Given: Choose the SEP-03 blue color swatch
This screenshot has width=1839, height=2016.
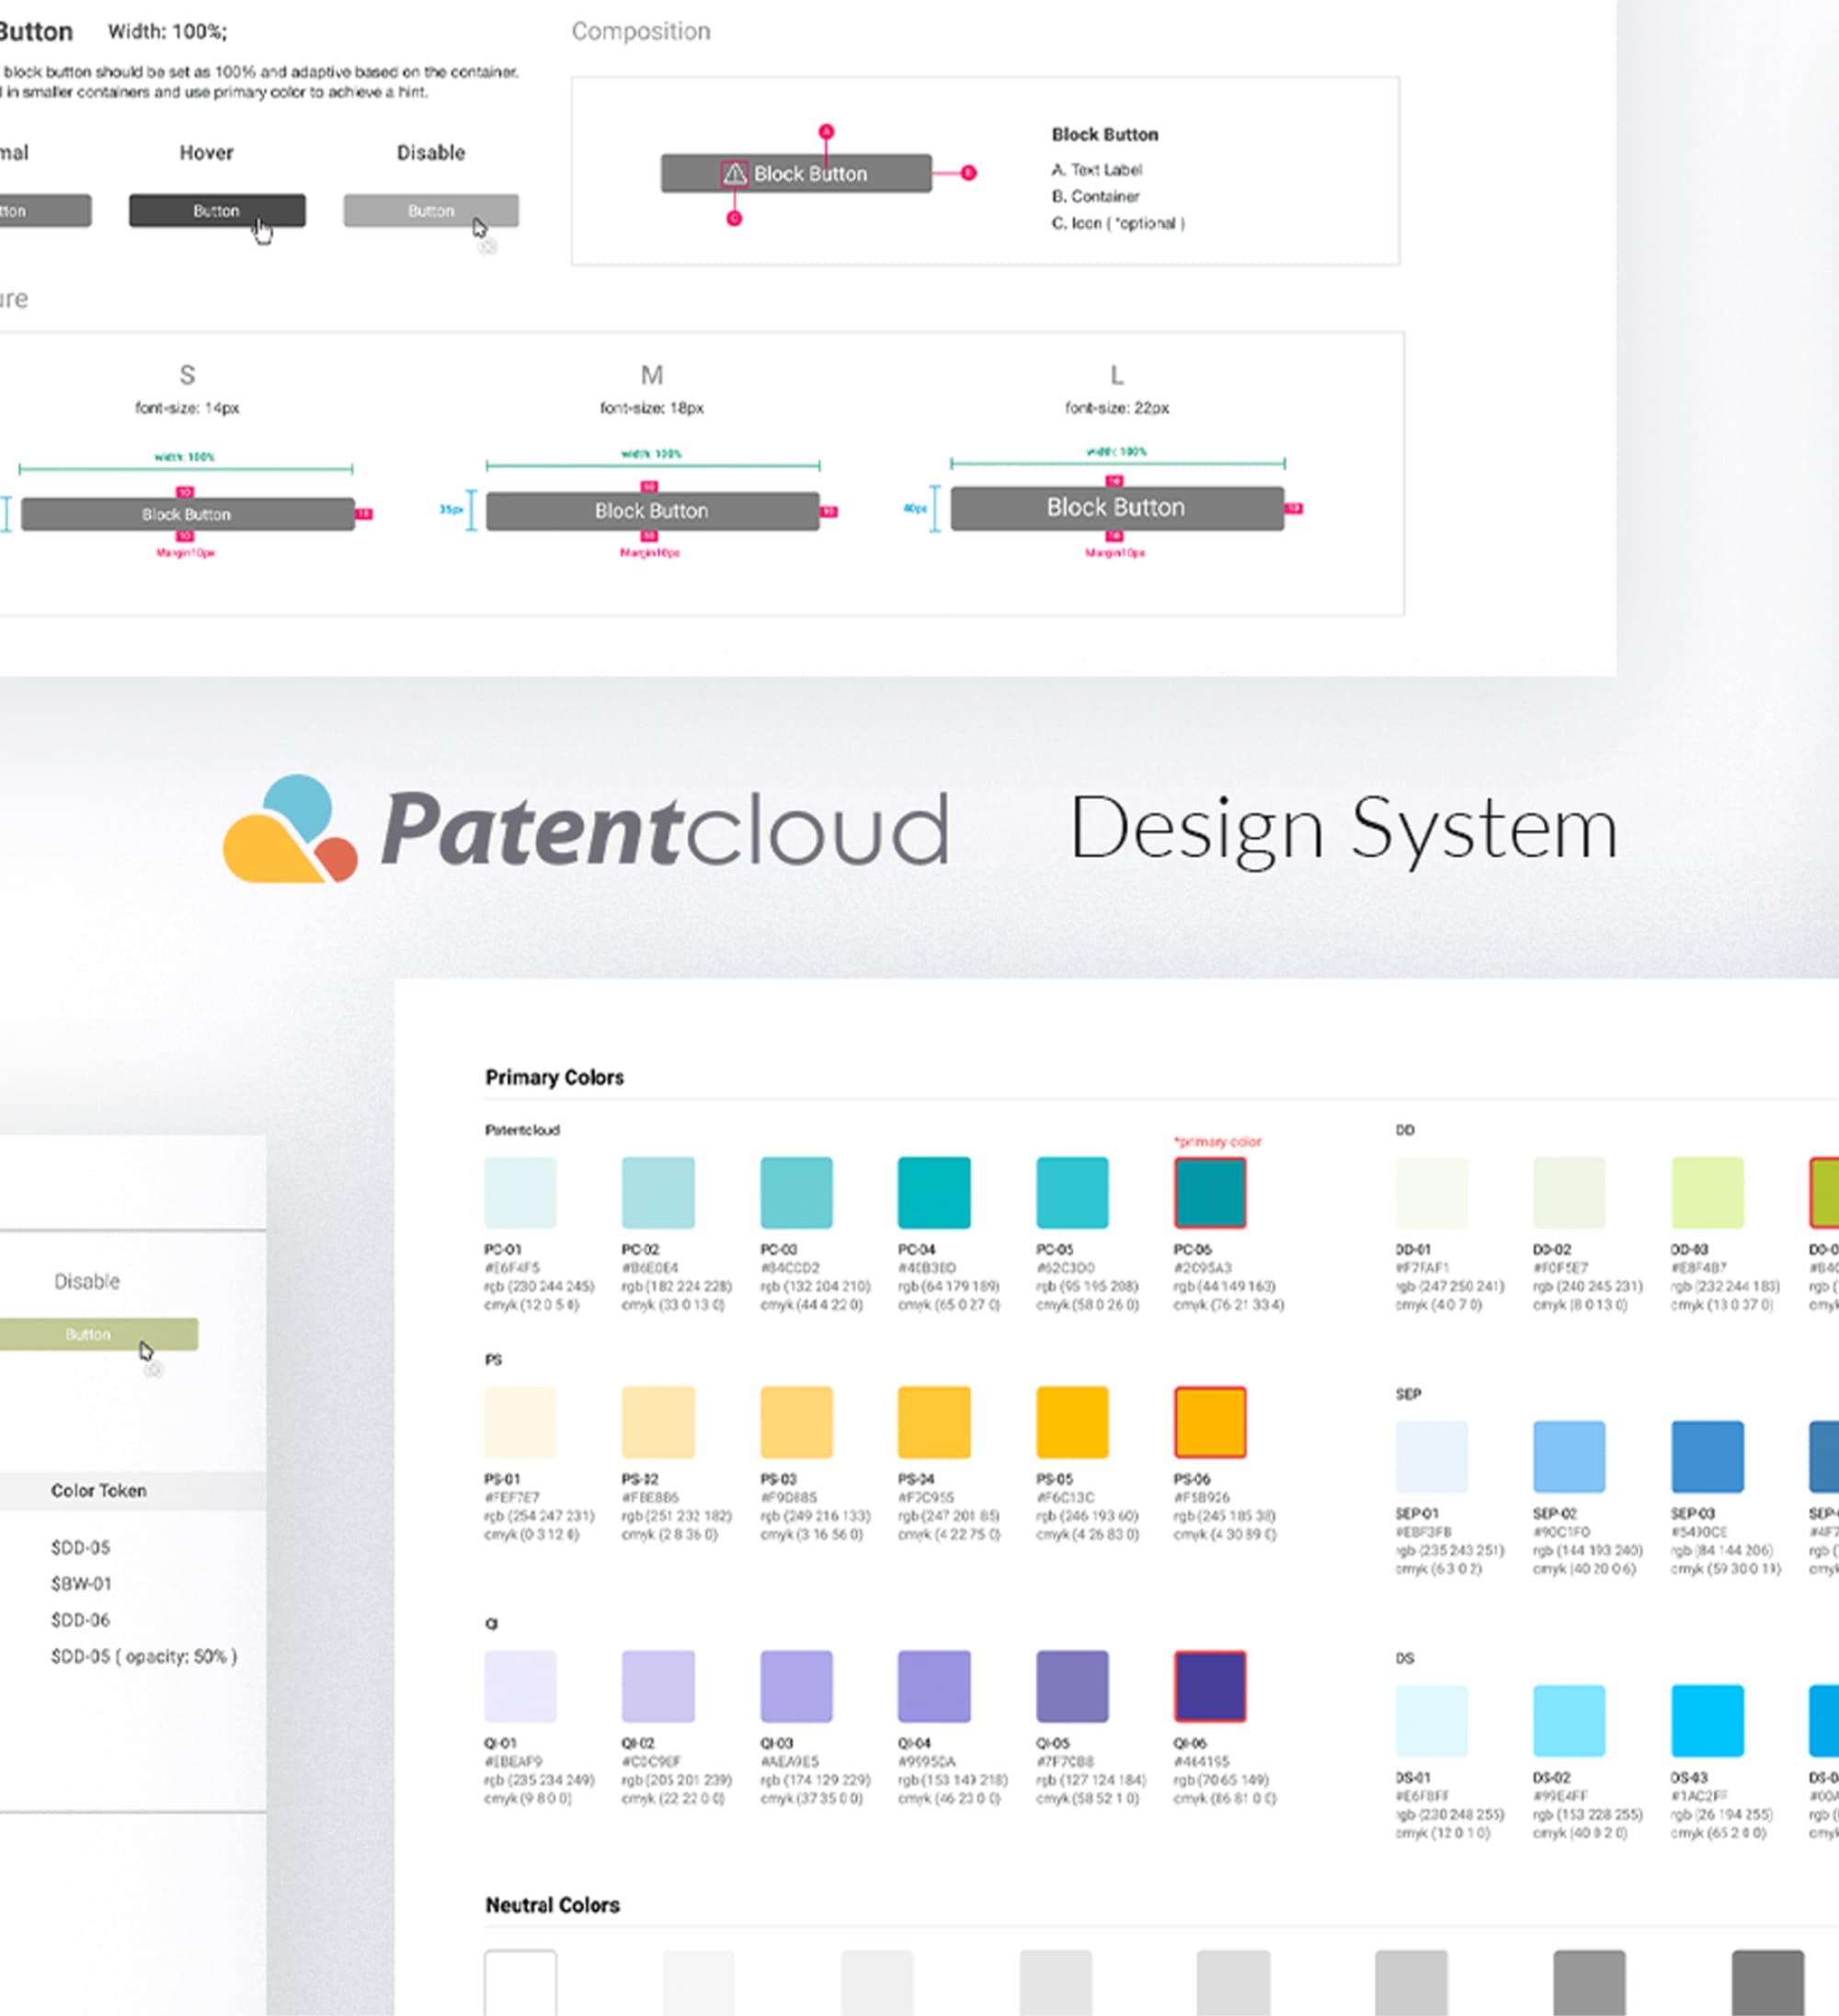Looking at the screenshot, I should point(1706,1456).
